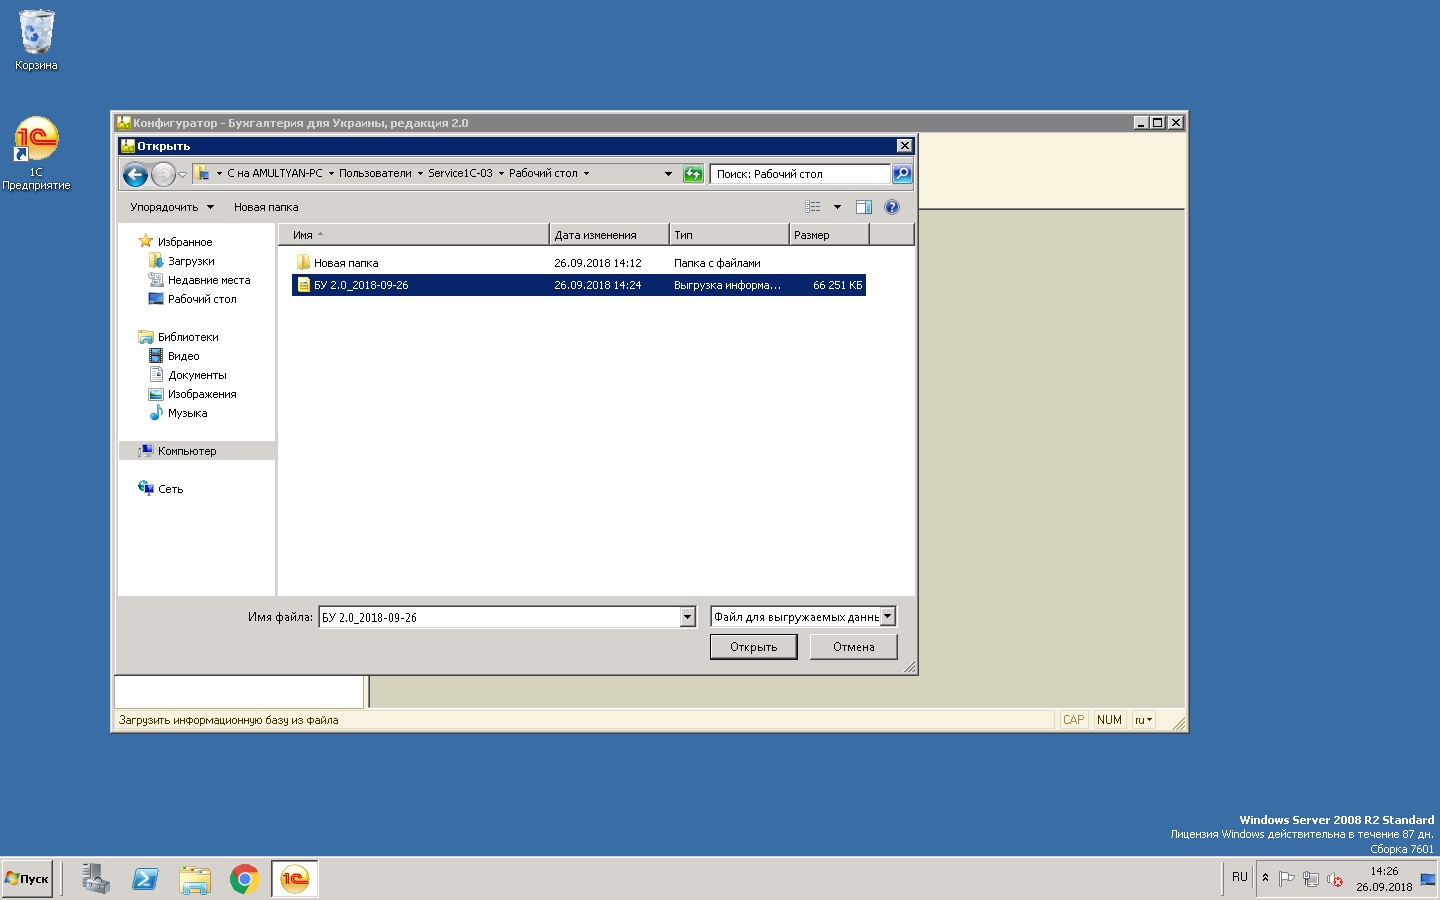Sort by the 'Дата изменения' column header
The height and width of the screenshot is (900, 1440).
(609, 235)
